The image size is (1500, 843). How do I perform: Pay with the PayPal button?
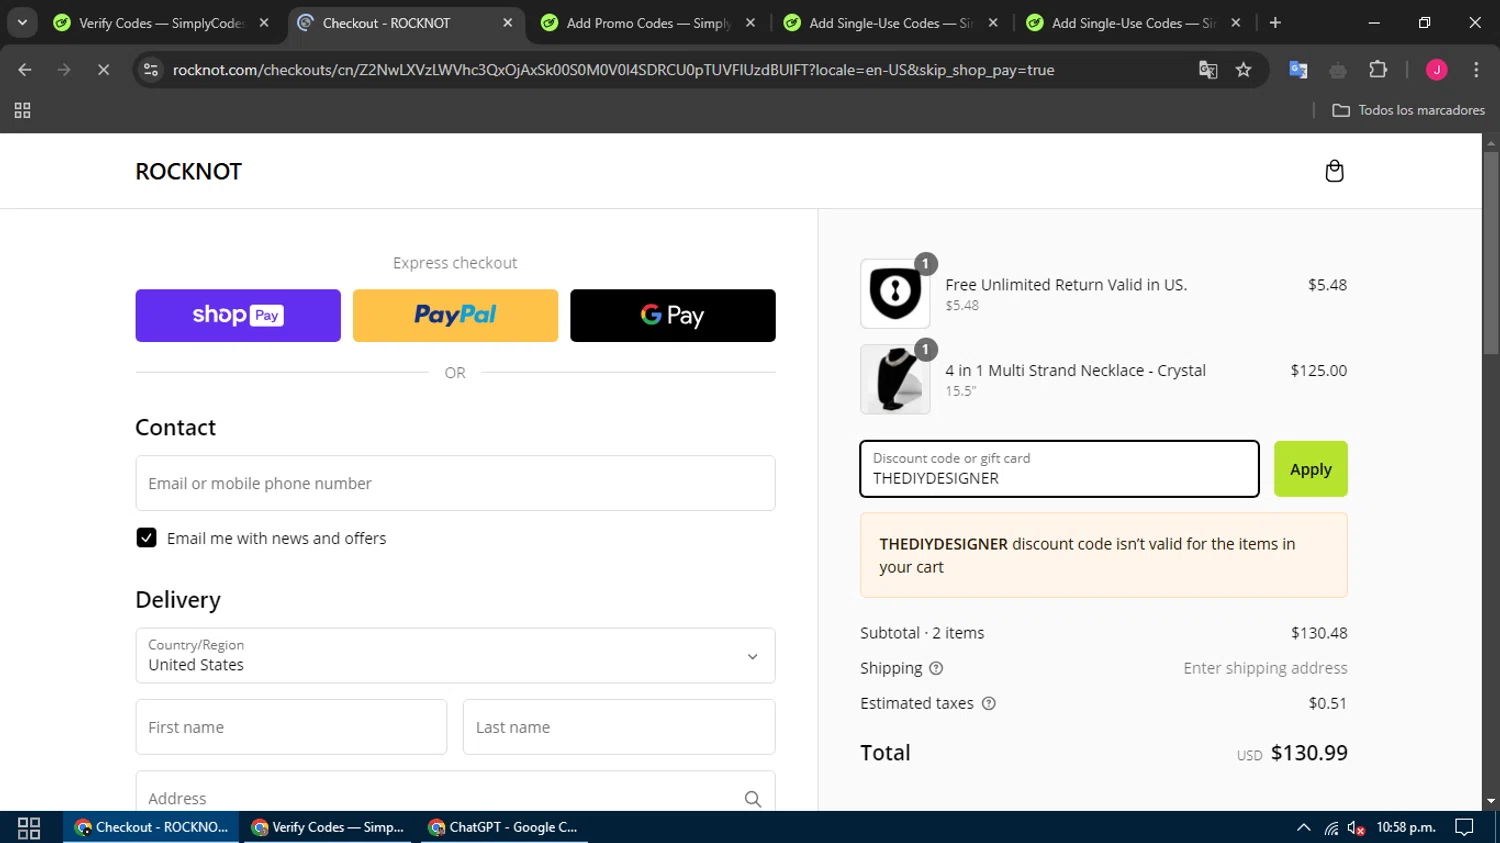pyautogui.click(x=455, y=316)
